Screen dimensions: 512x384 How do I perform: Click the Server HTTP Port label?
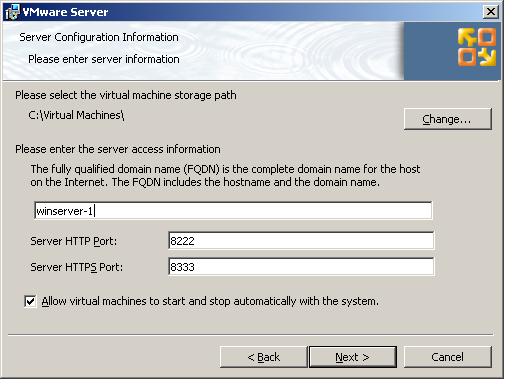(74, 241)
